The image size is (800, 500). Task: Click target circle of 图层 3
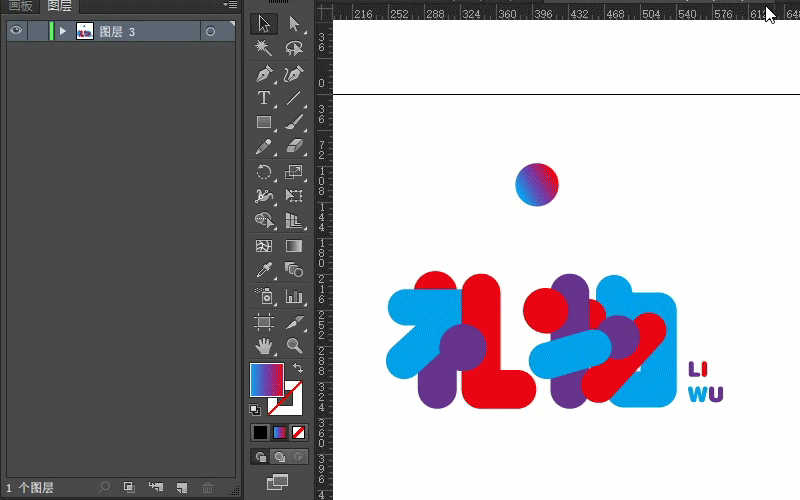210,32
